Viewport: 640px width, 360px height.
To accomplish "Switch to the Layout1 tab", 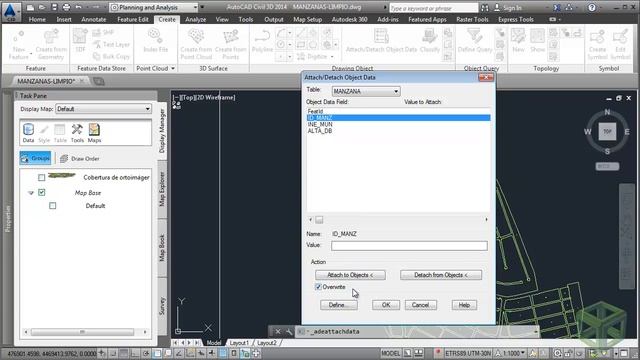I will click(239, 343).
